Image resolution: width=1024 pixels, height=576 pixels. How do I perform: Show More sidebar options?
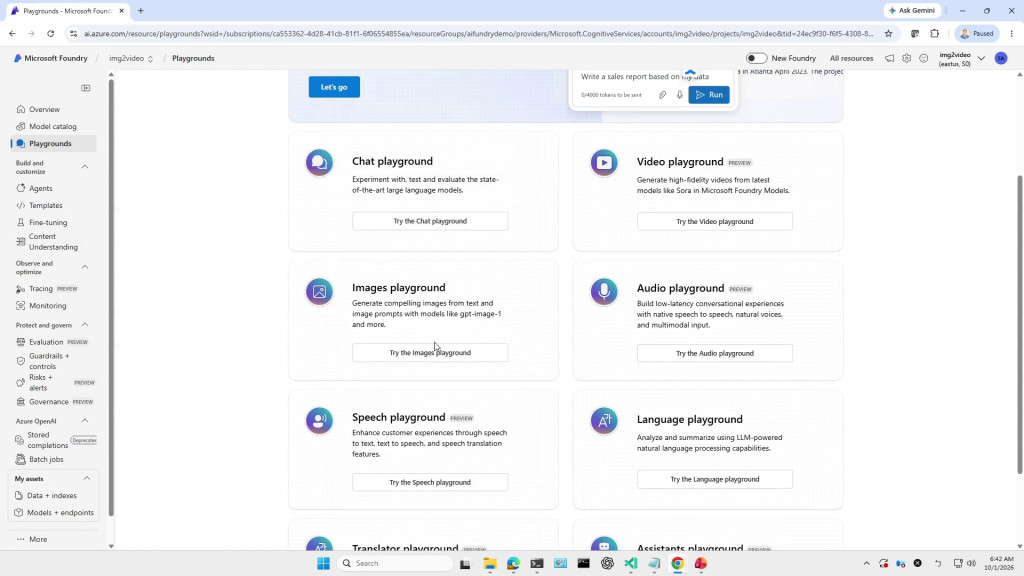pos(32,539)
